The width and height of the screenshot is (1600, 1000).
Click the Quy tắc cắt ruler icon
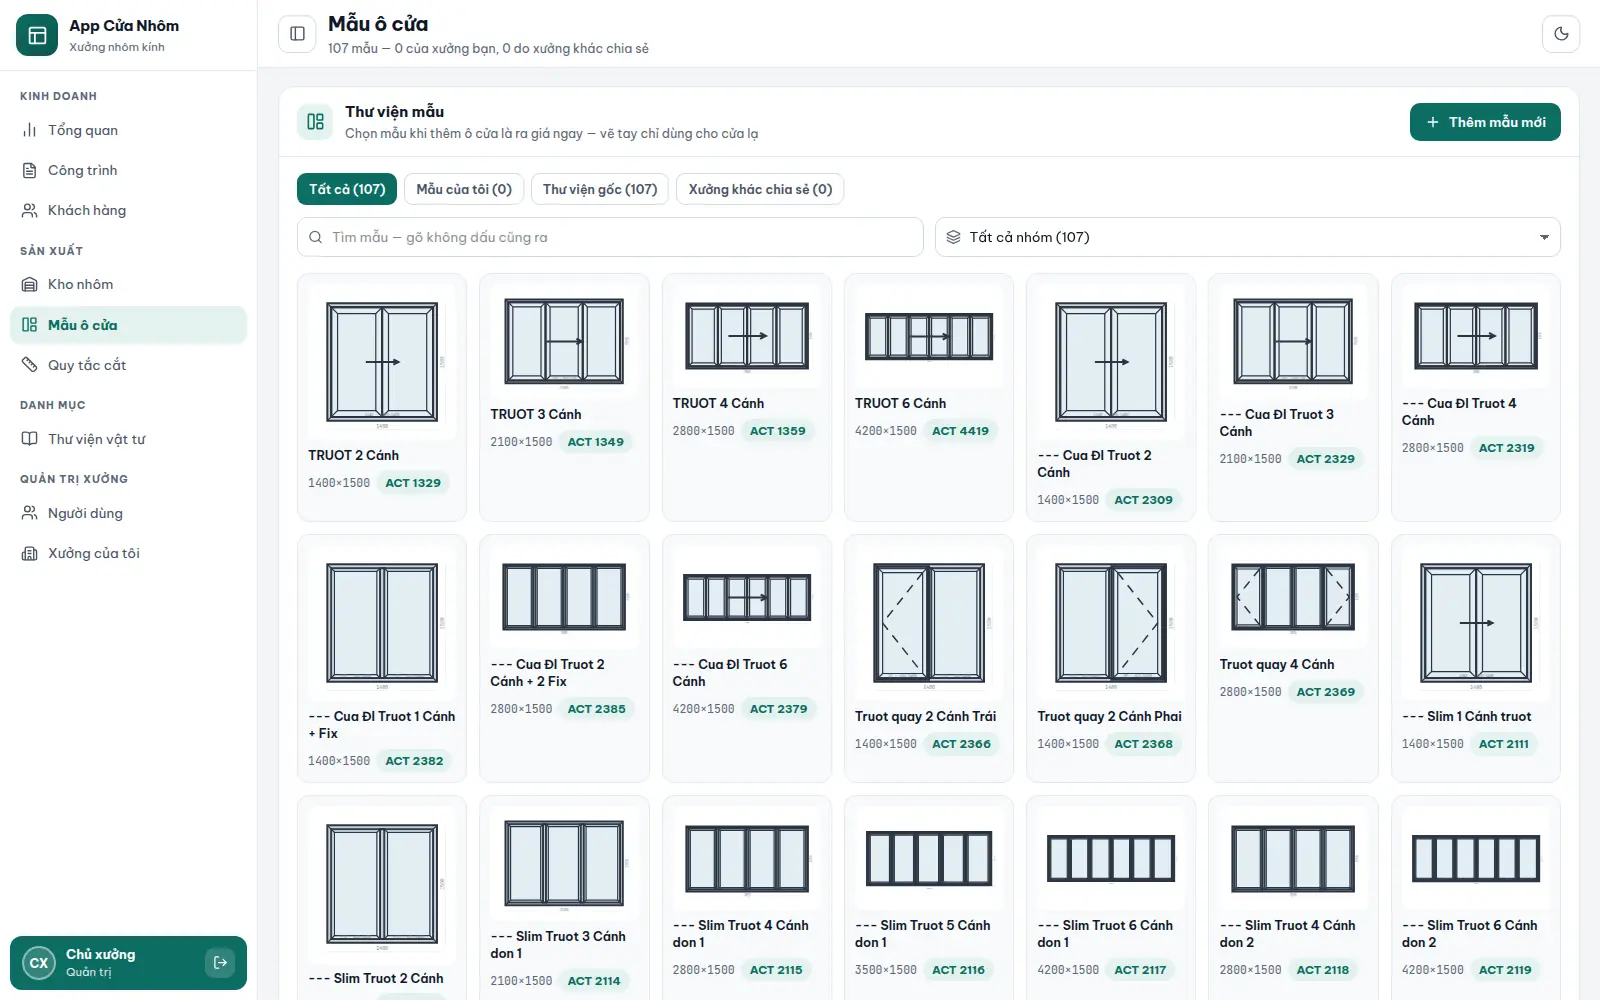(x=30, y=365)
